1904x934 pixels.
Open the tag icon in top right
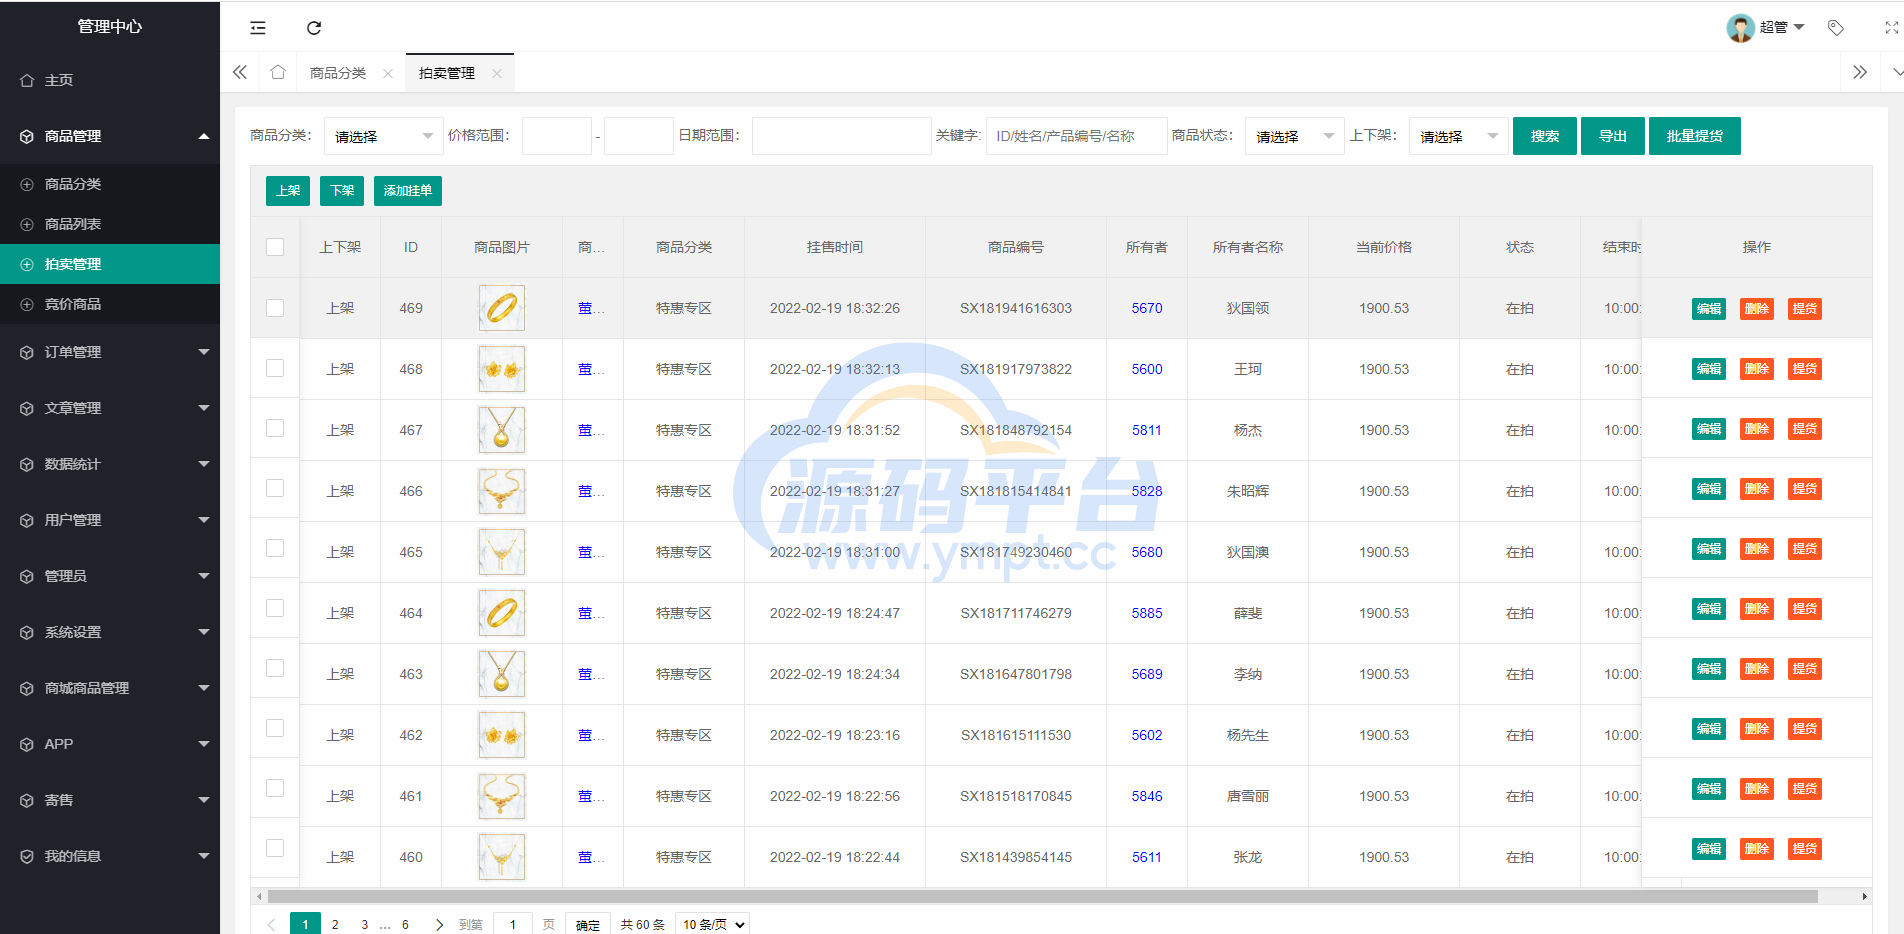(1836, 28)
